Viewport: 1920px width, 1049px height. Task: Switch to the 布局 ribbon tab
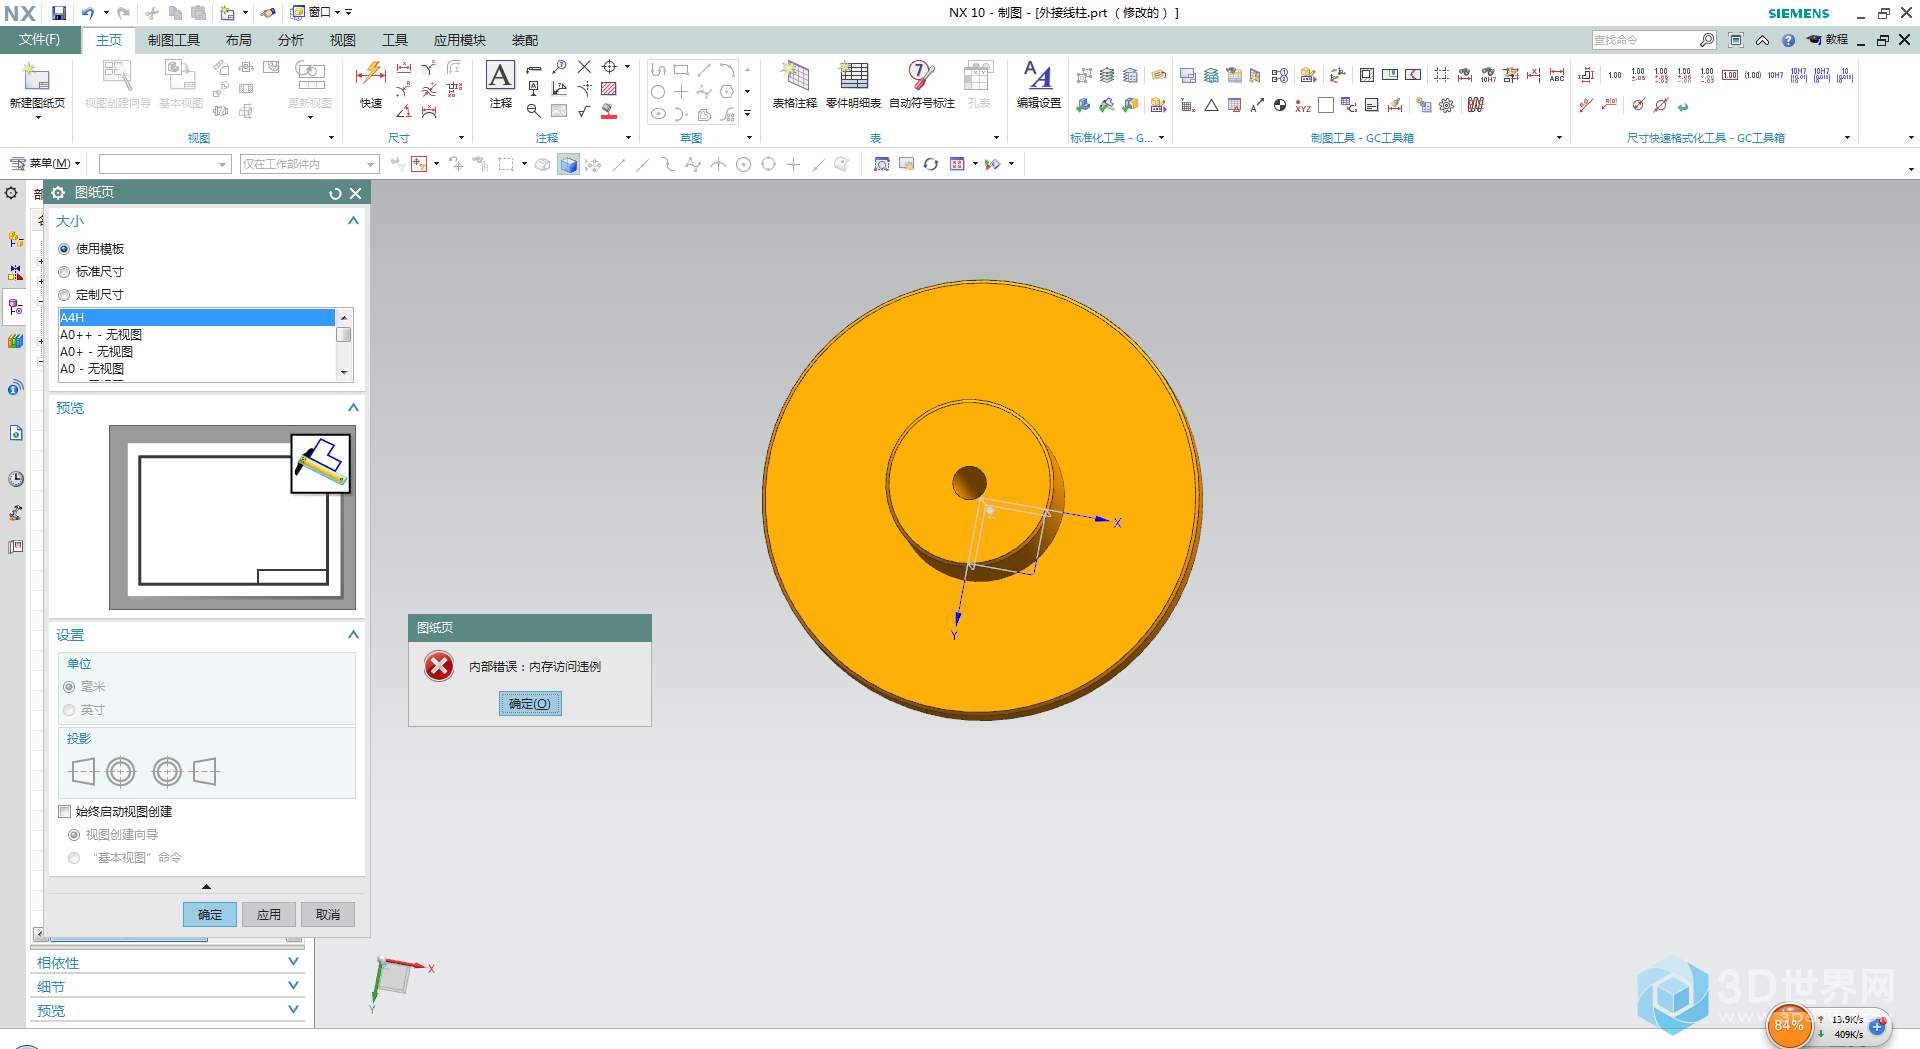pyautogui.click(x=238, y=40)
